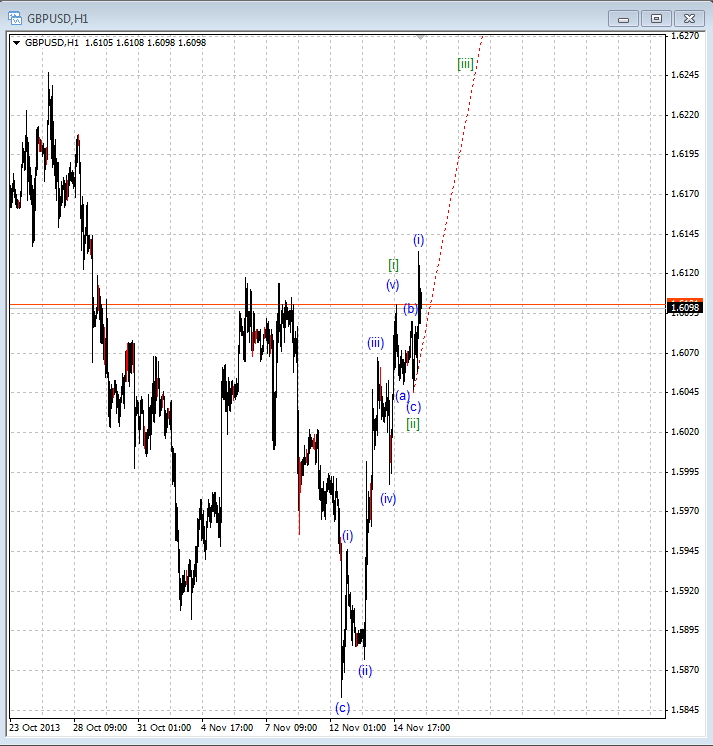Click the 12 Nov 01:00 time label
This screenshot has width=713, height=746.
[358, 727]
